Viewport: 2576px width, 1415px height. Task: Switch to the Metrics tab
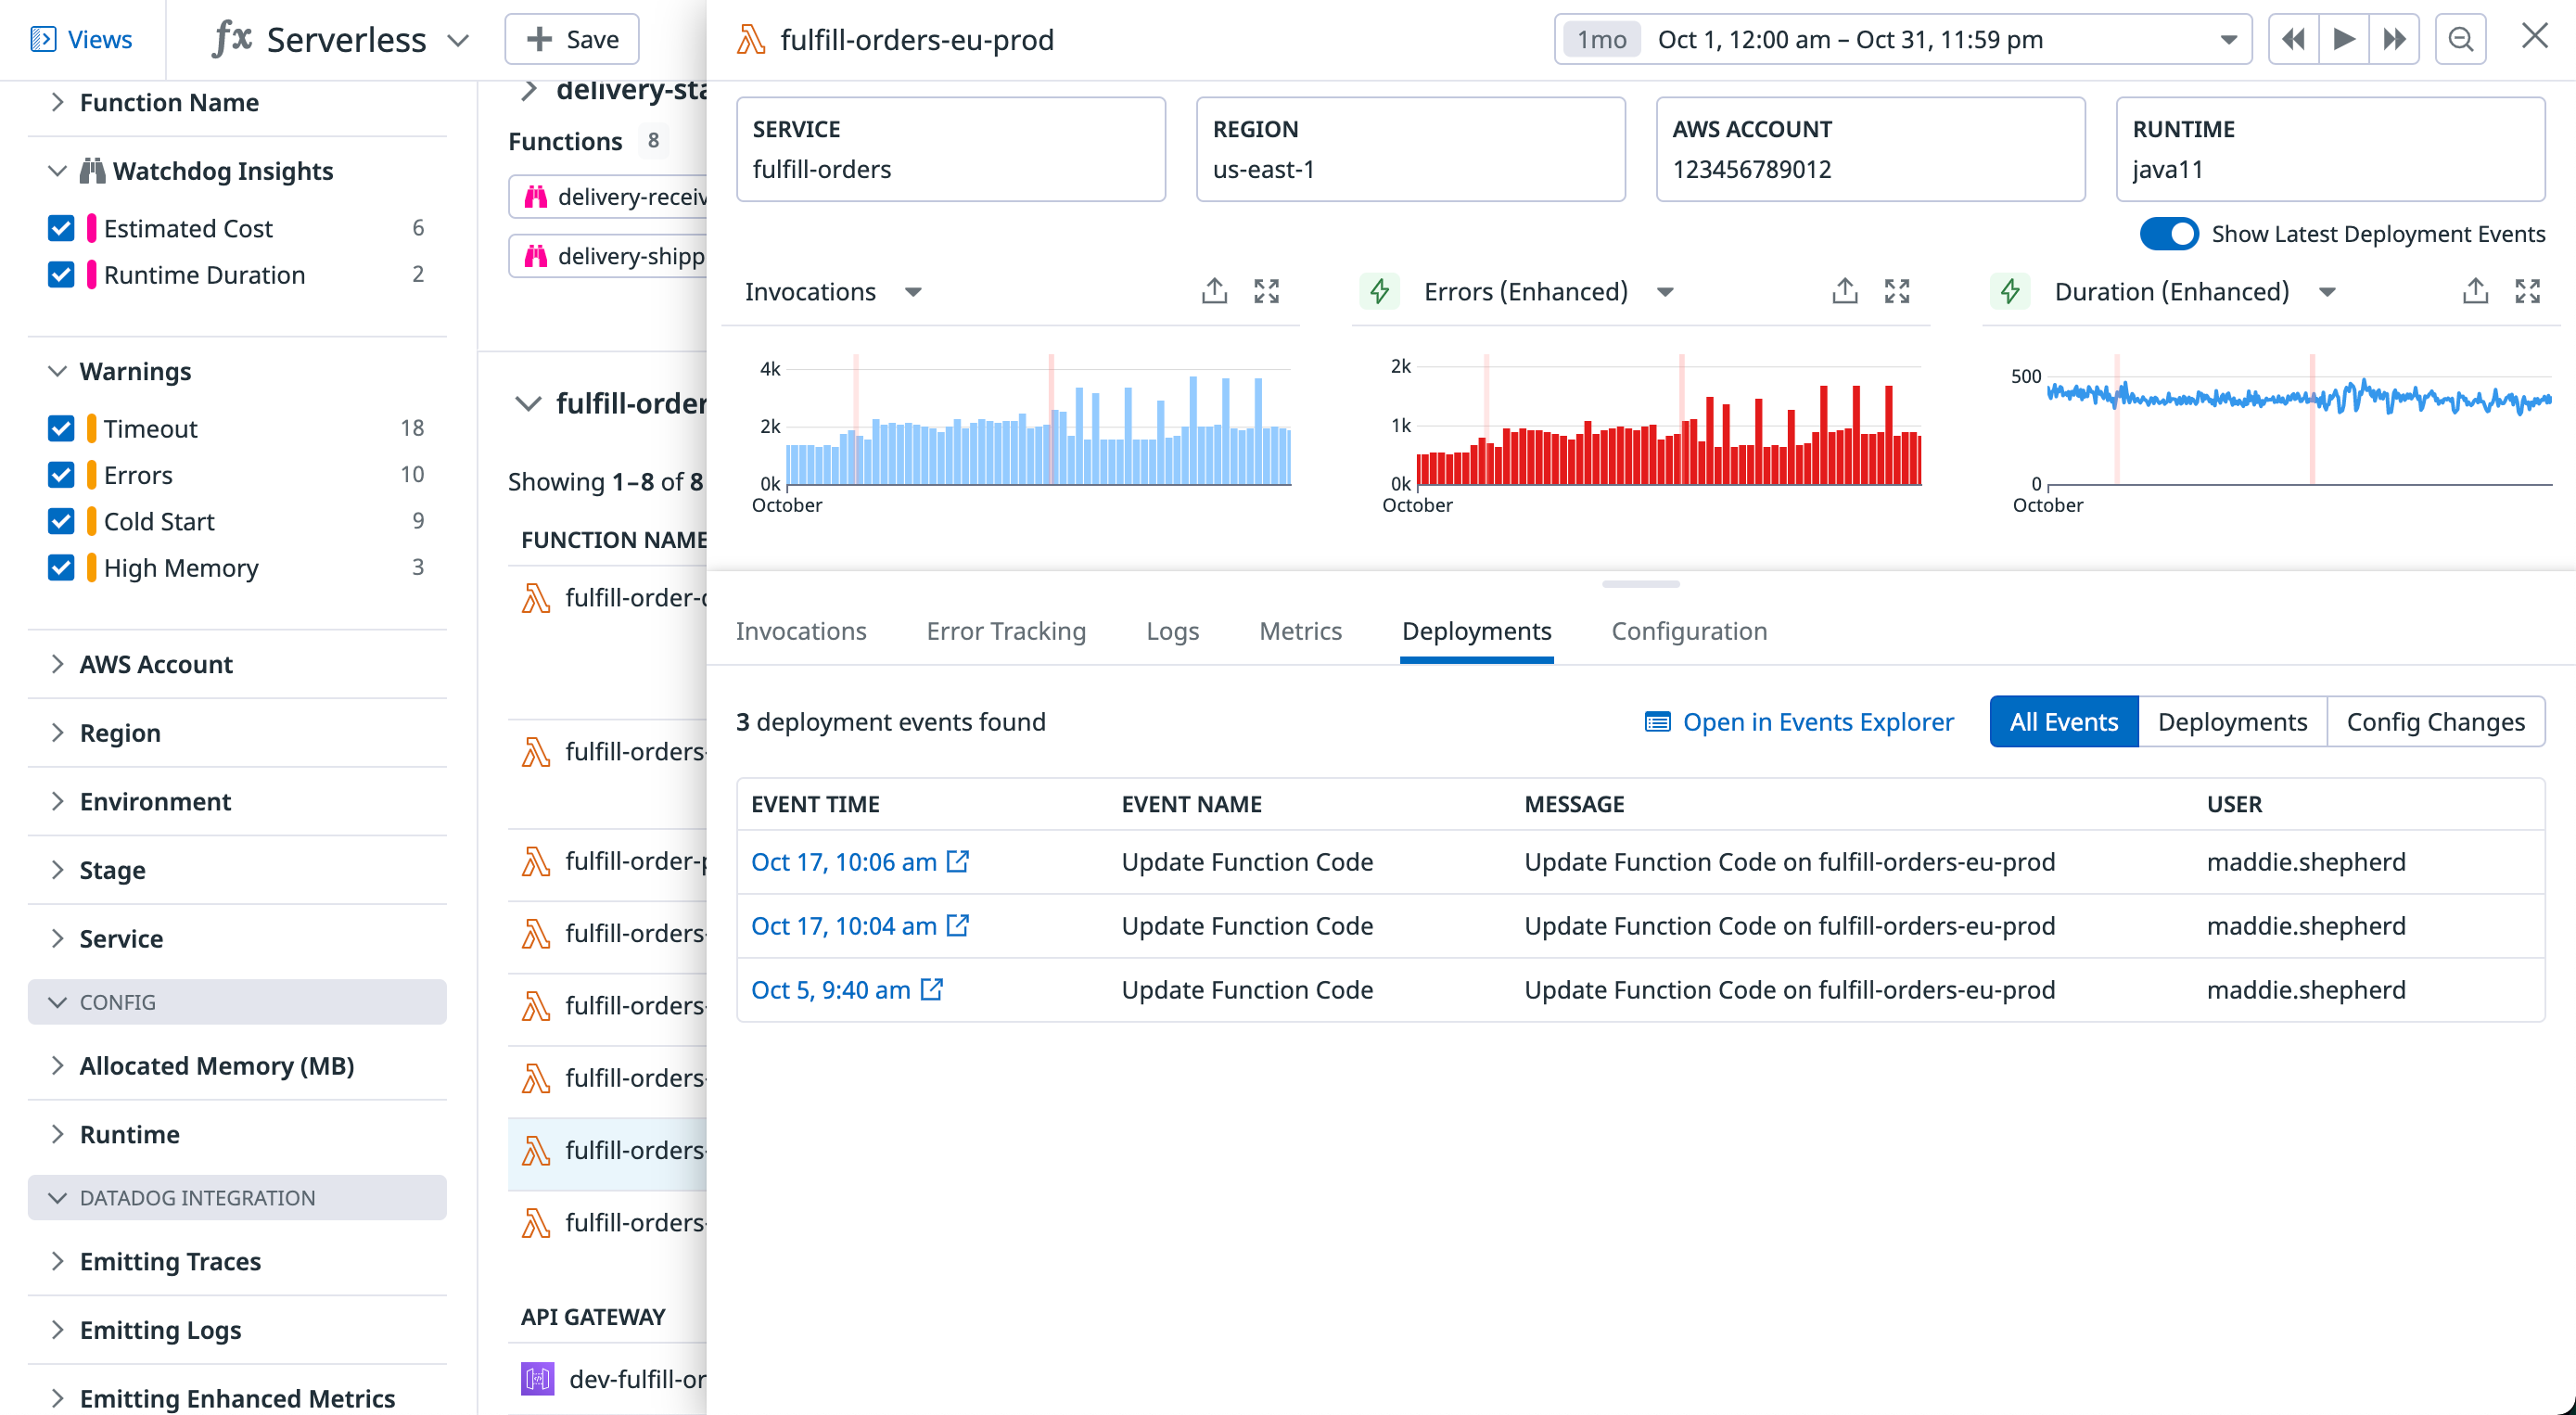(1300, 630)
